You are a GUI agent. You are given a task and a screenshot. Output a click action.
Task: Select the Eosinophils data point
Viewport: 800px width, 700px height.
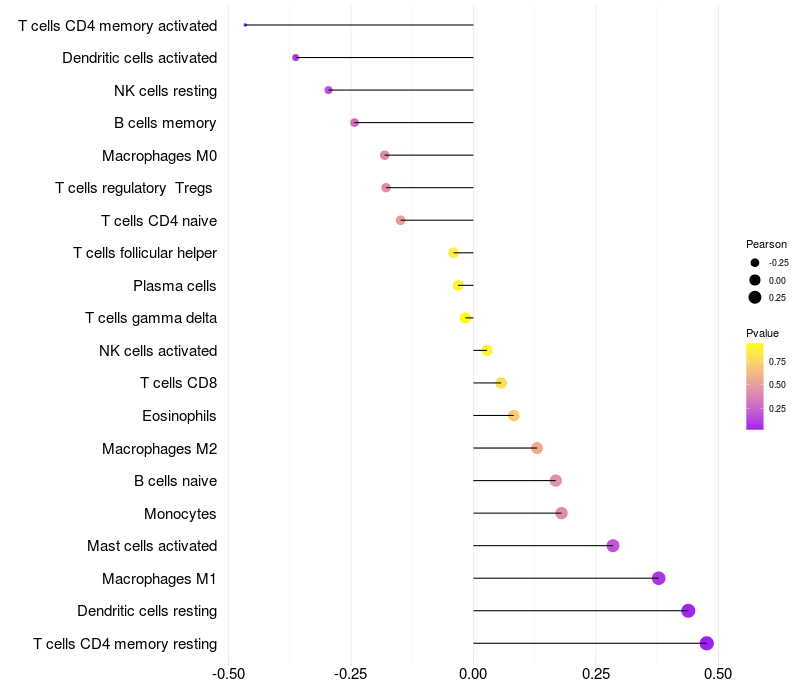514,415
